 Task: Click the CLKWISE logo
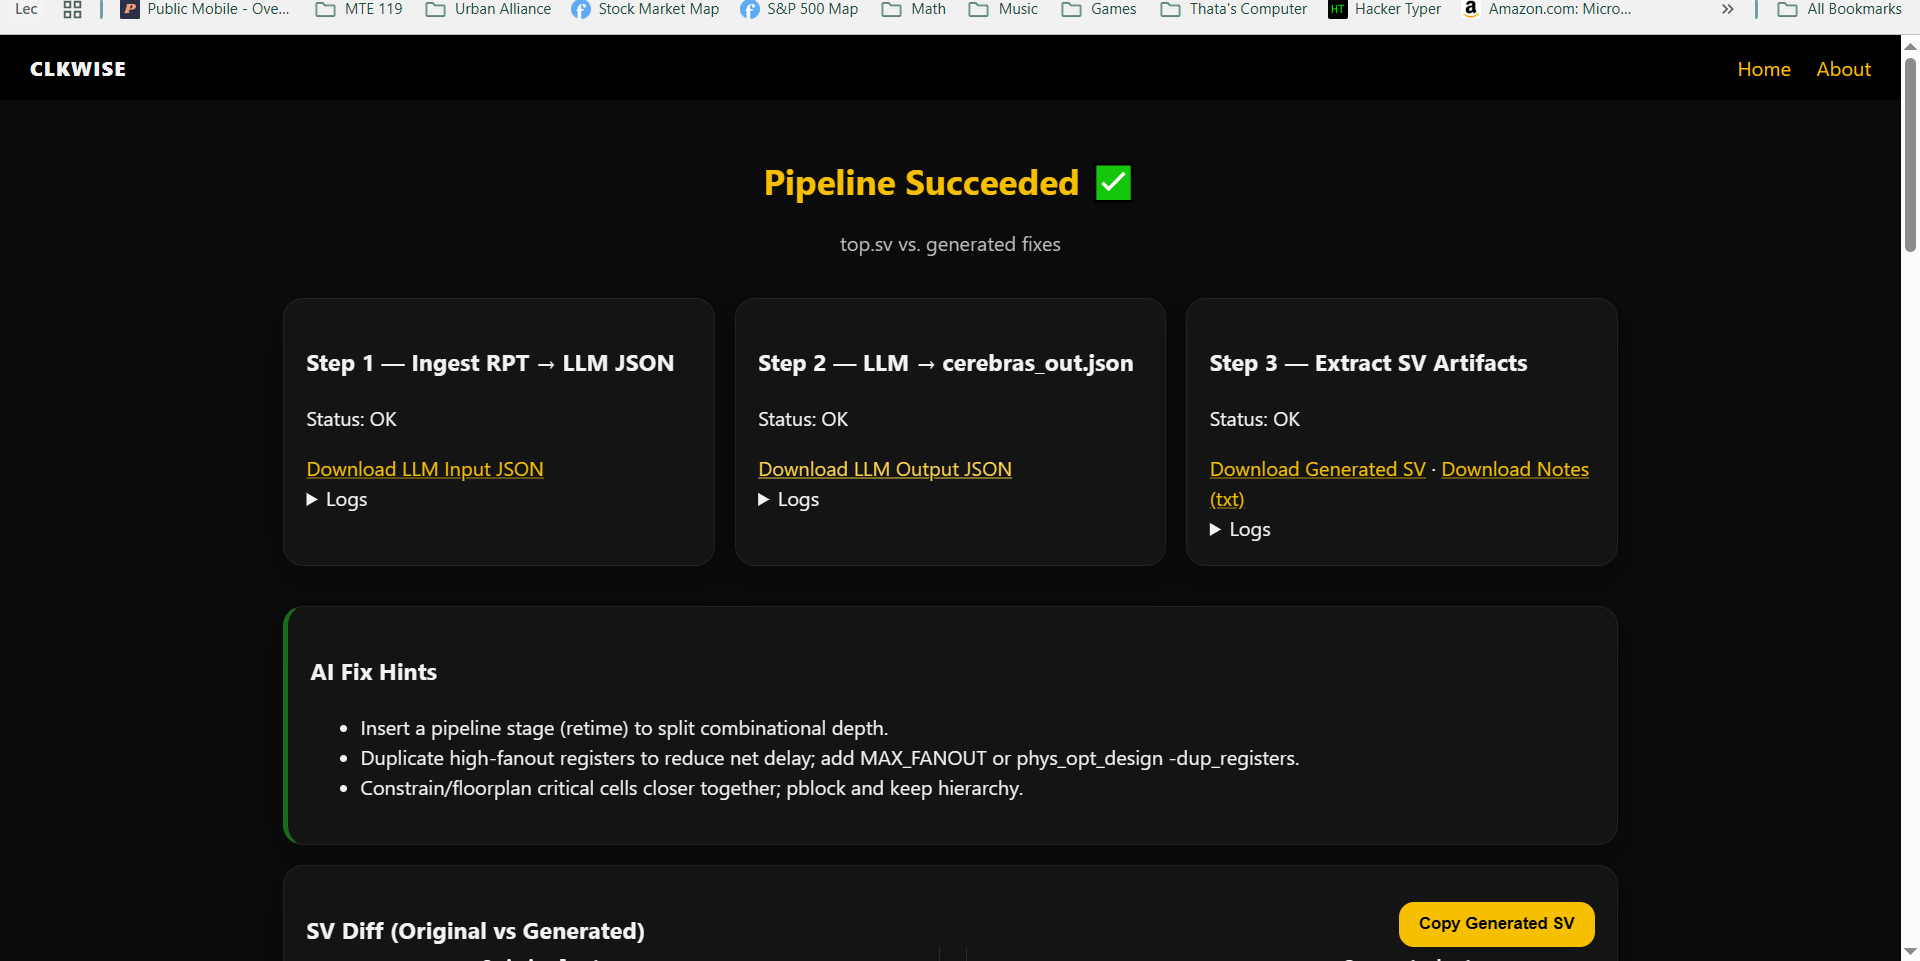tap(78, 69)
